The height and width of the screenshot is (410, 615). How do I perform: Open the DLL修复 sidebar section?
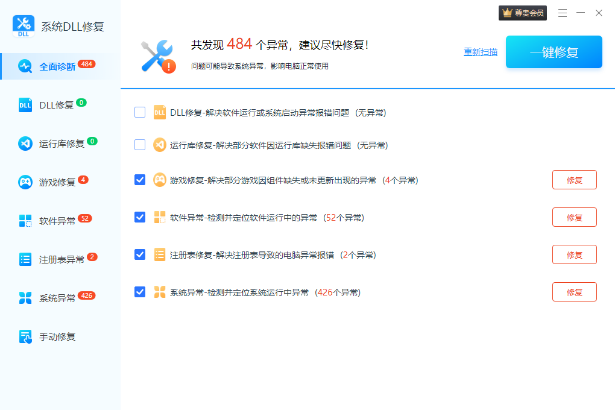pos(60,105)
